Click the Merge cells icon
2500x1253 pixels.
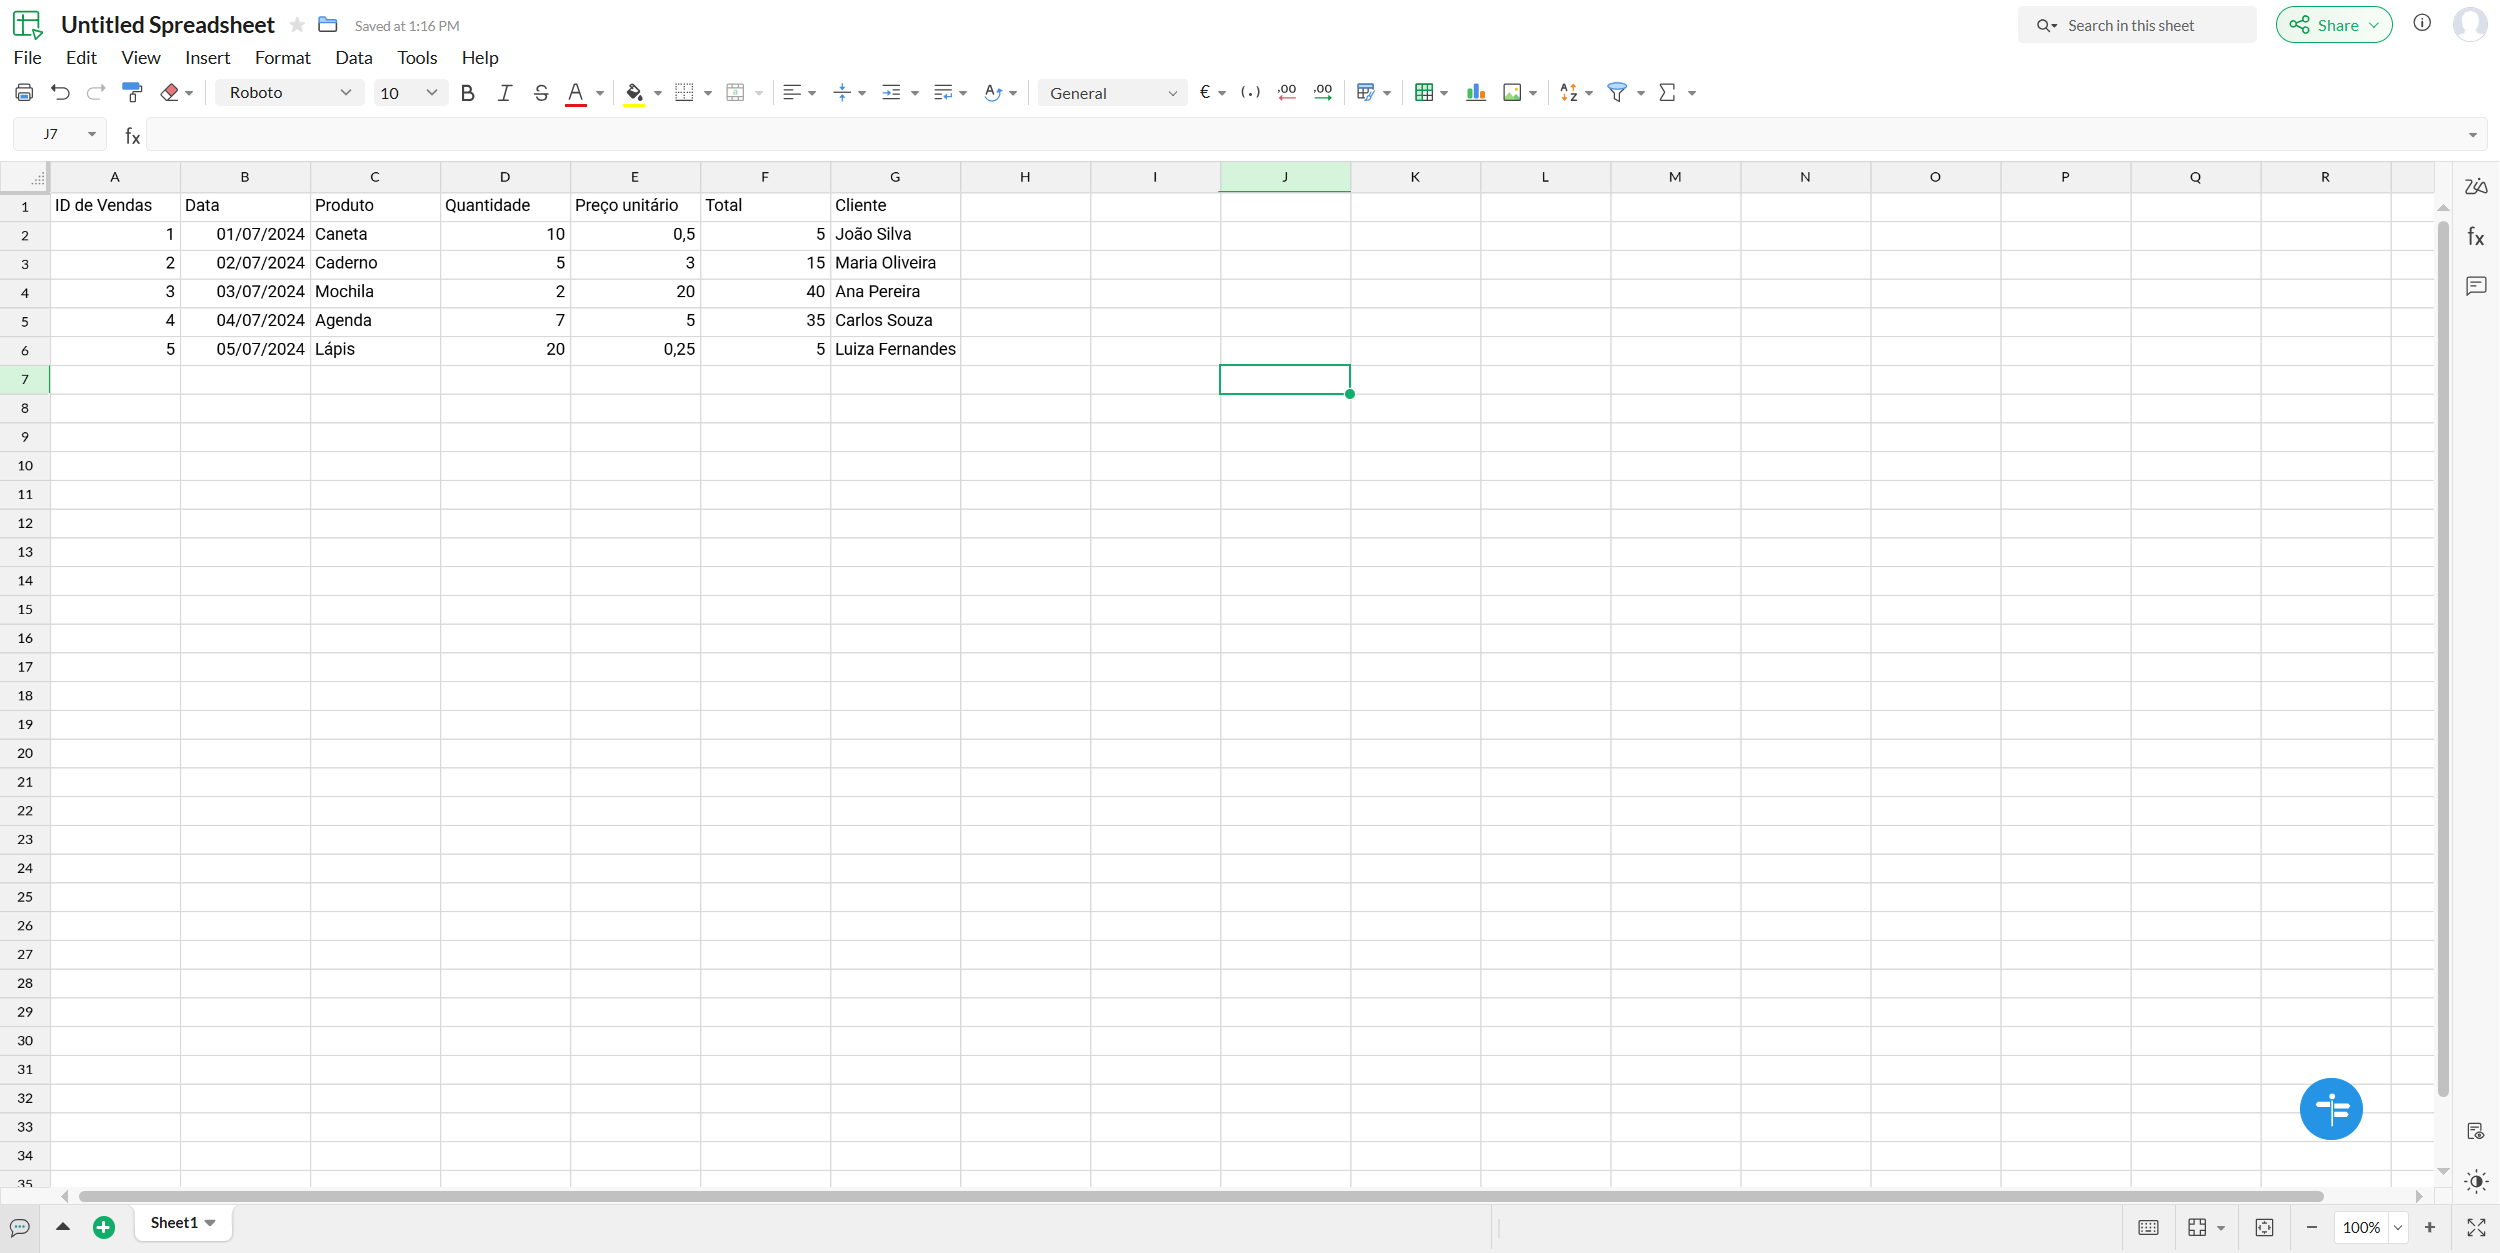735,93
